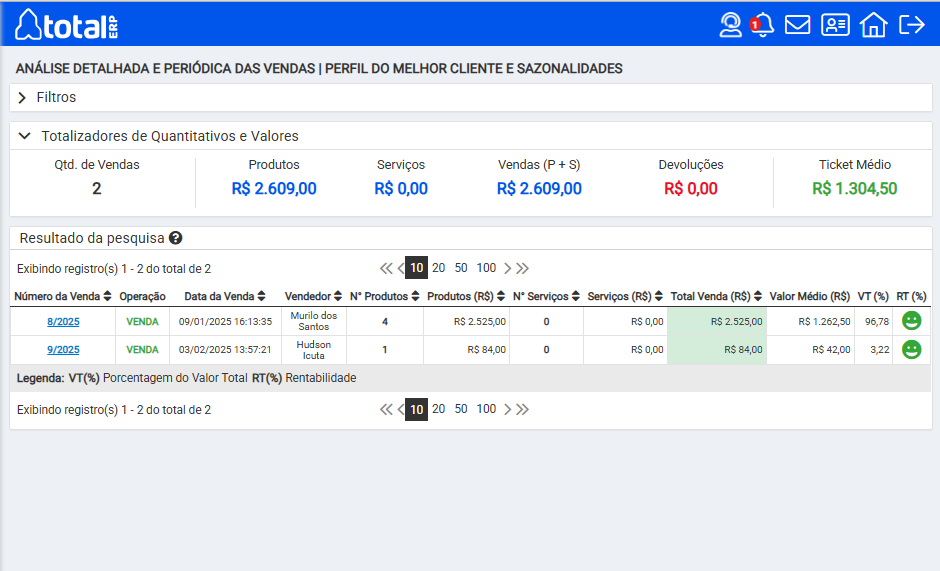The width and height of the screenshot is (940, 571).
Task: Open the support agent headset icon
Action: 731,25
